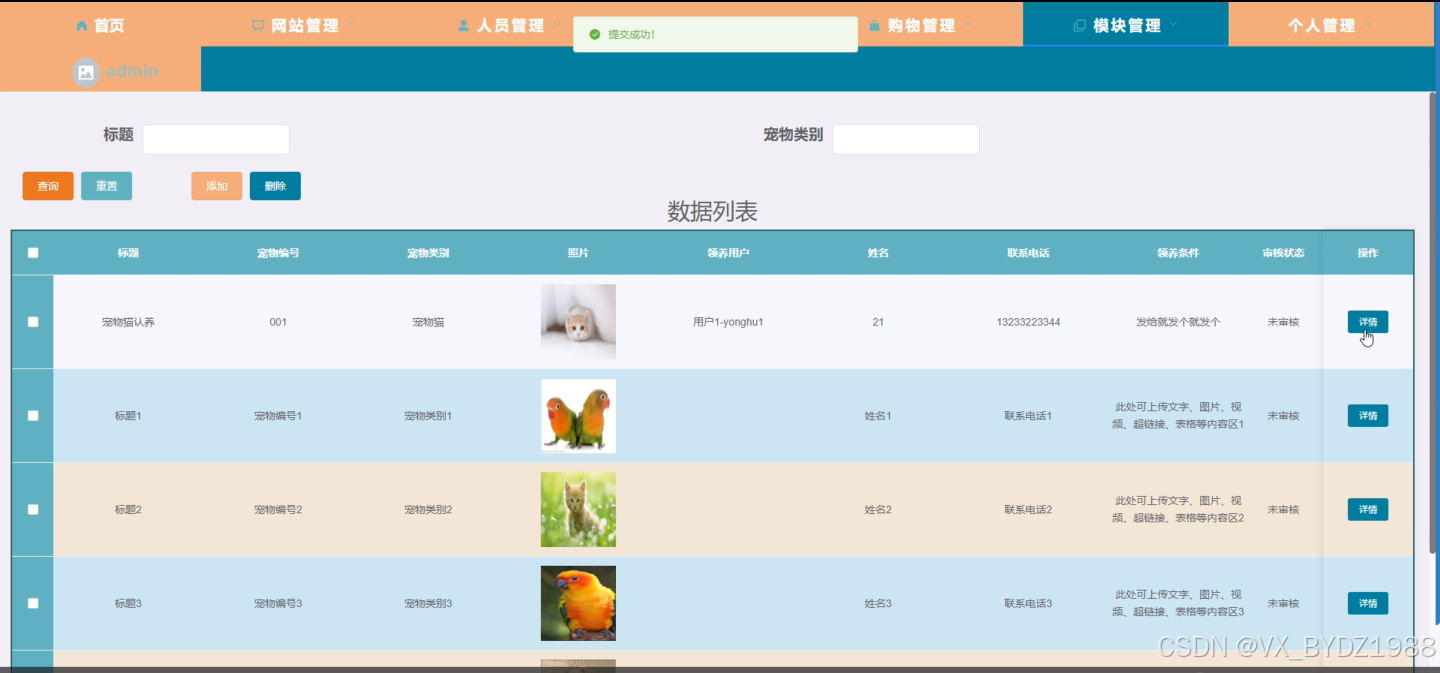Click the 宠物猫认养 title cell
This screenshot has height=673, width=1440.
coord(128,322)
